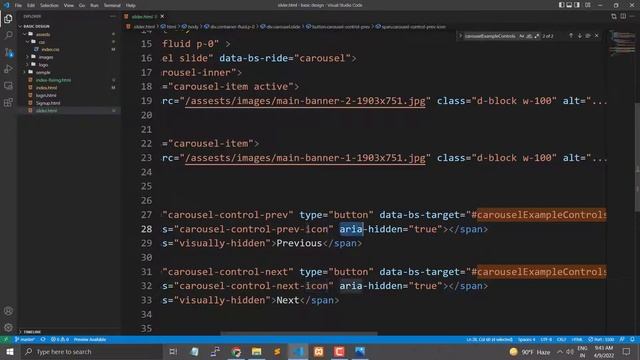Split the editor to the right
This screenshot has height=360, width=640.
click(x=623, y=16)
